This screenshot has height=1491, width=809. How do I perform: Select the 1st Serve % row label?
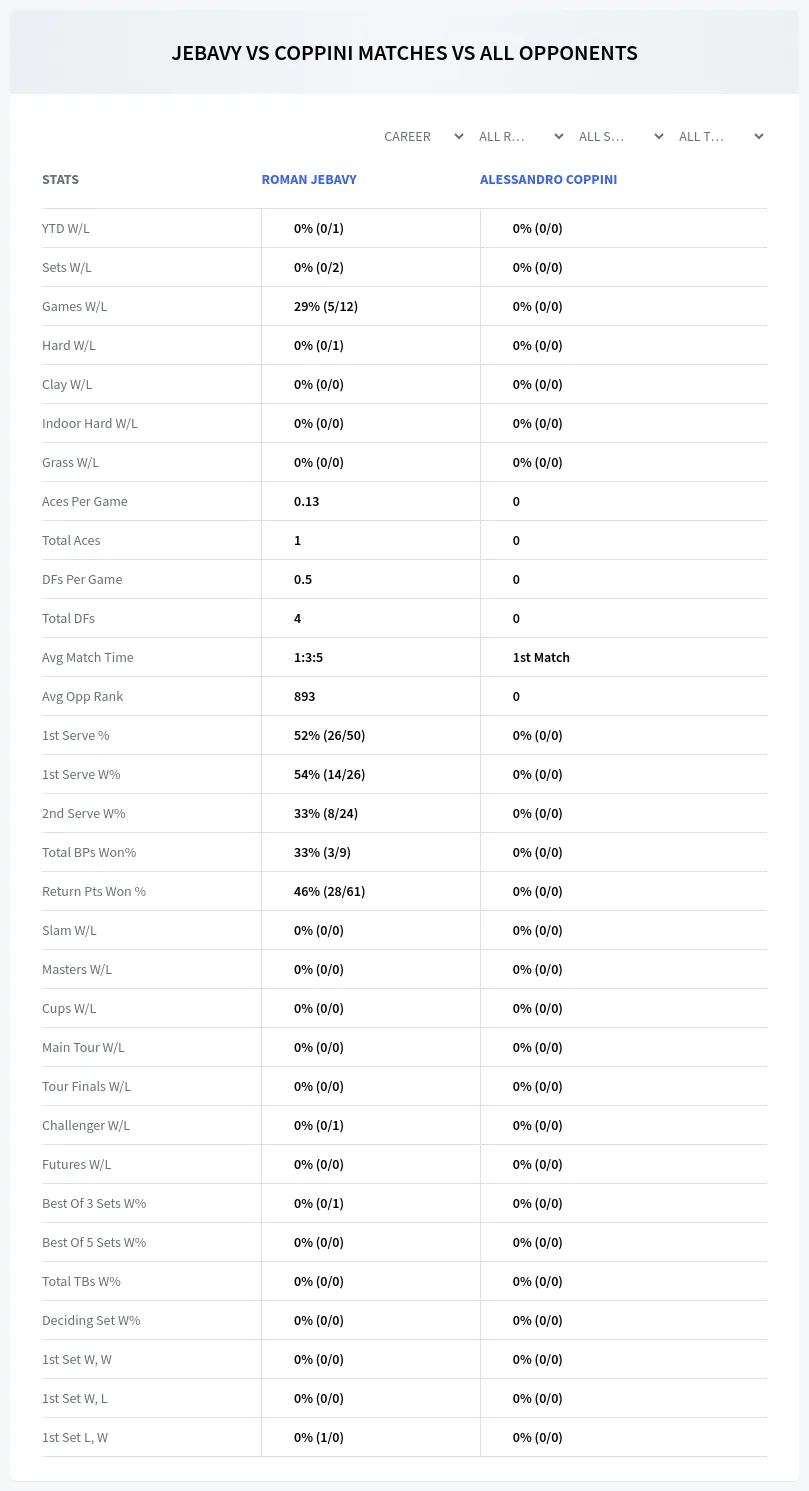pyautogui.click(x=76, y=735)
